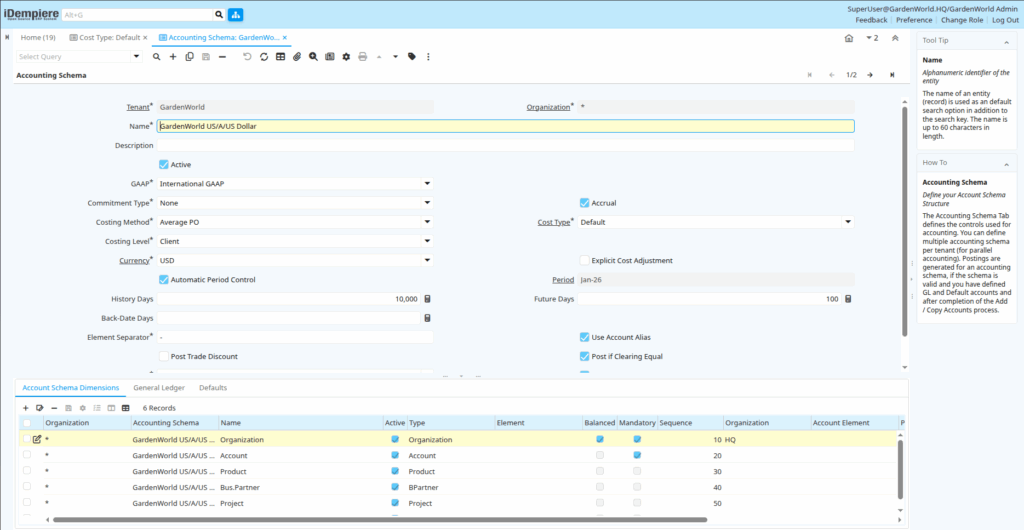Viewport: 1024px width, 530px height.
Task: Click into the Description input field
Action: (x=505, y=145)
